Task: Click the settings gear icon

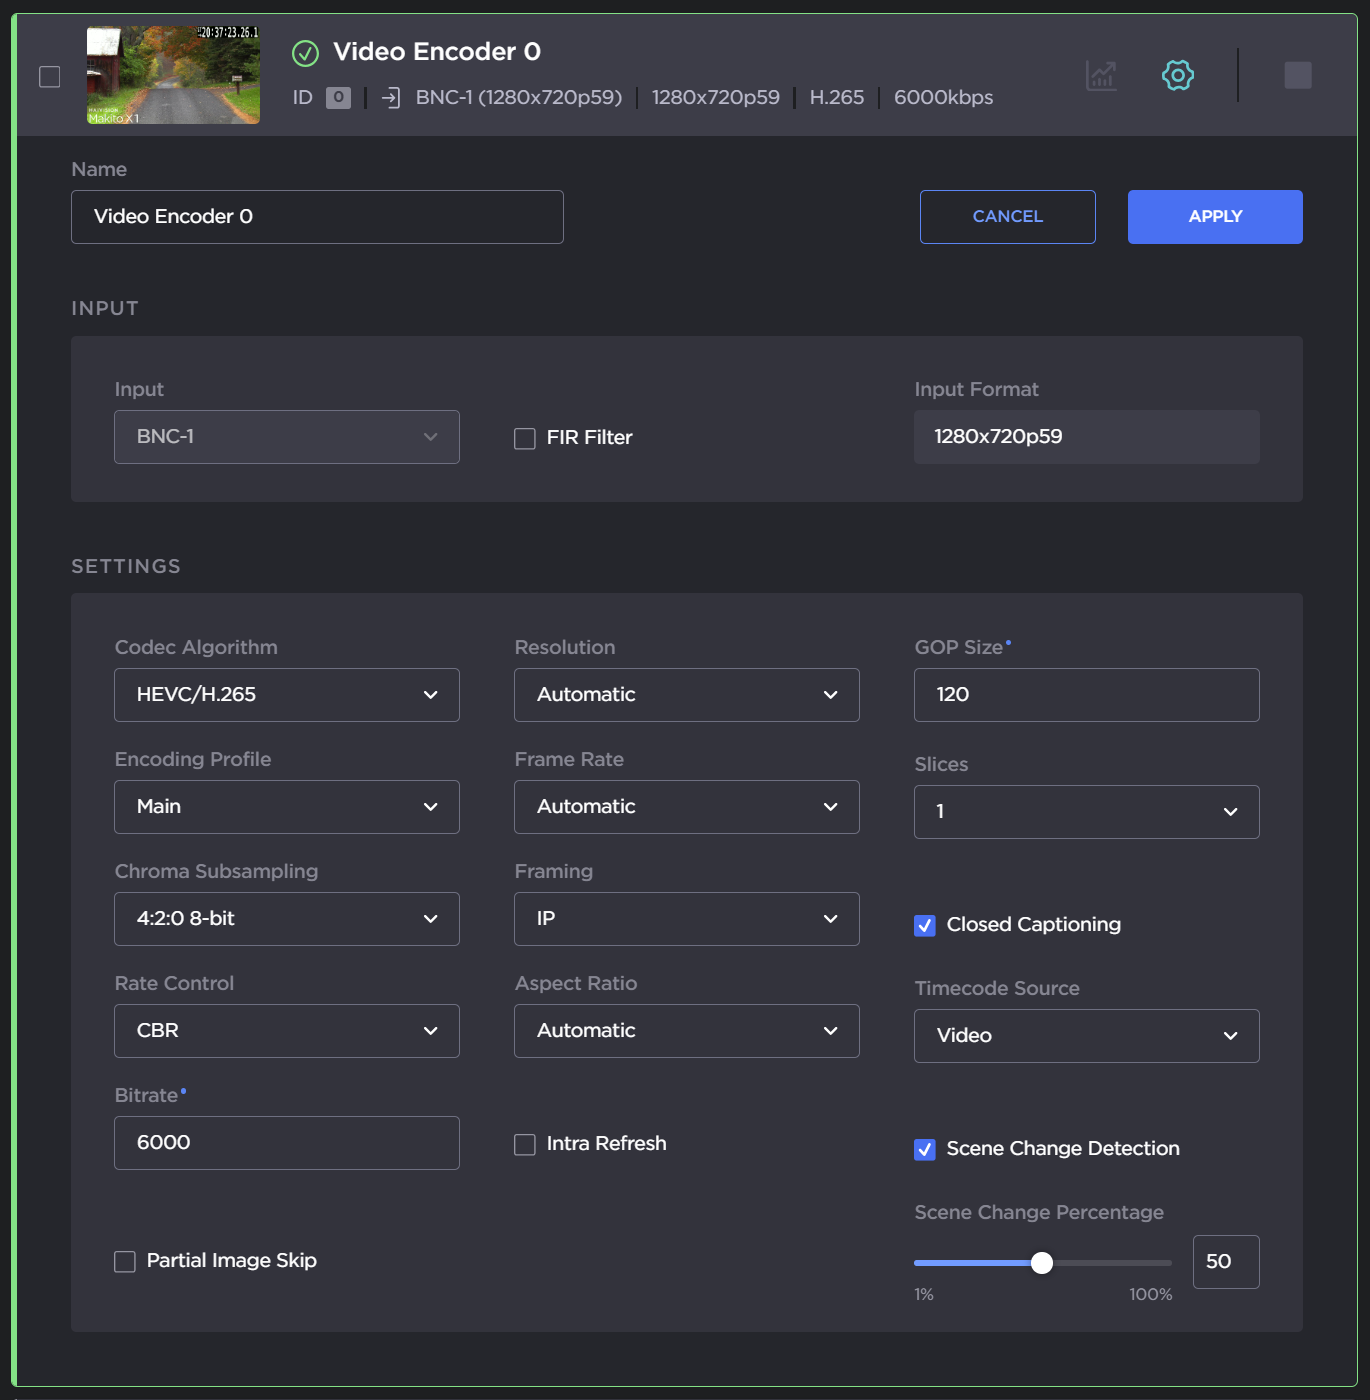Action: tap(1177, 75)
